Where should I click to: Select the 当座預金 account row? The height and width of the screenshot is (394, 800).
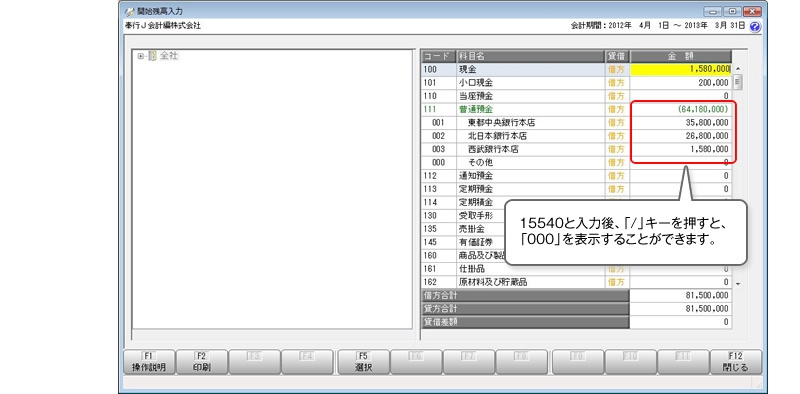[577, 96]
